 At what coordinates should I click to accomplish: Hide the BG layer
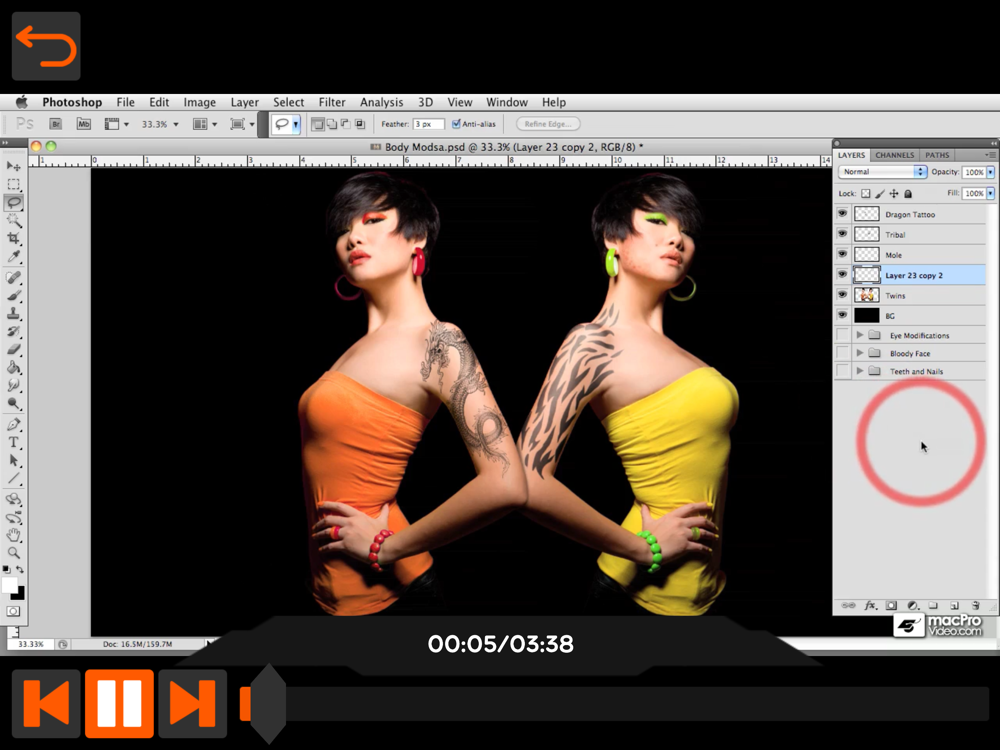pos(842,315)
